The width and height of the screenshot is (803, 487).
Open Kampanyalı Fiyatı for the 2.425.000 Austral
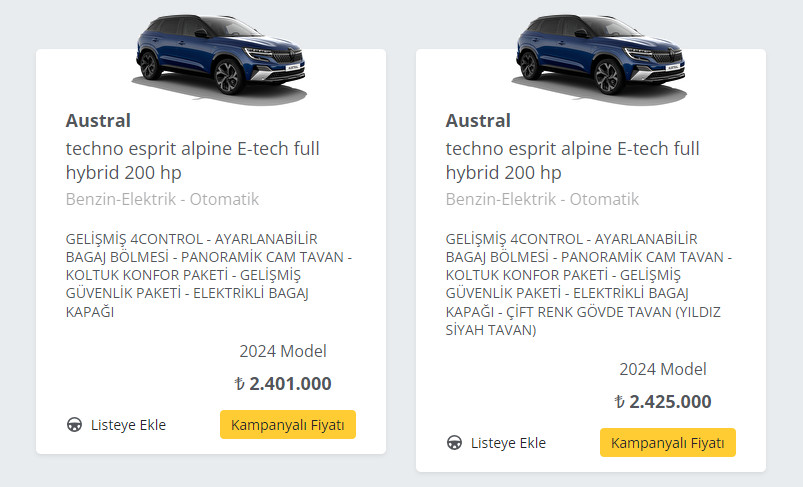tap(668, 442)
